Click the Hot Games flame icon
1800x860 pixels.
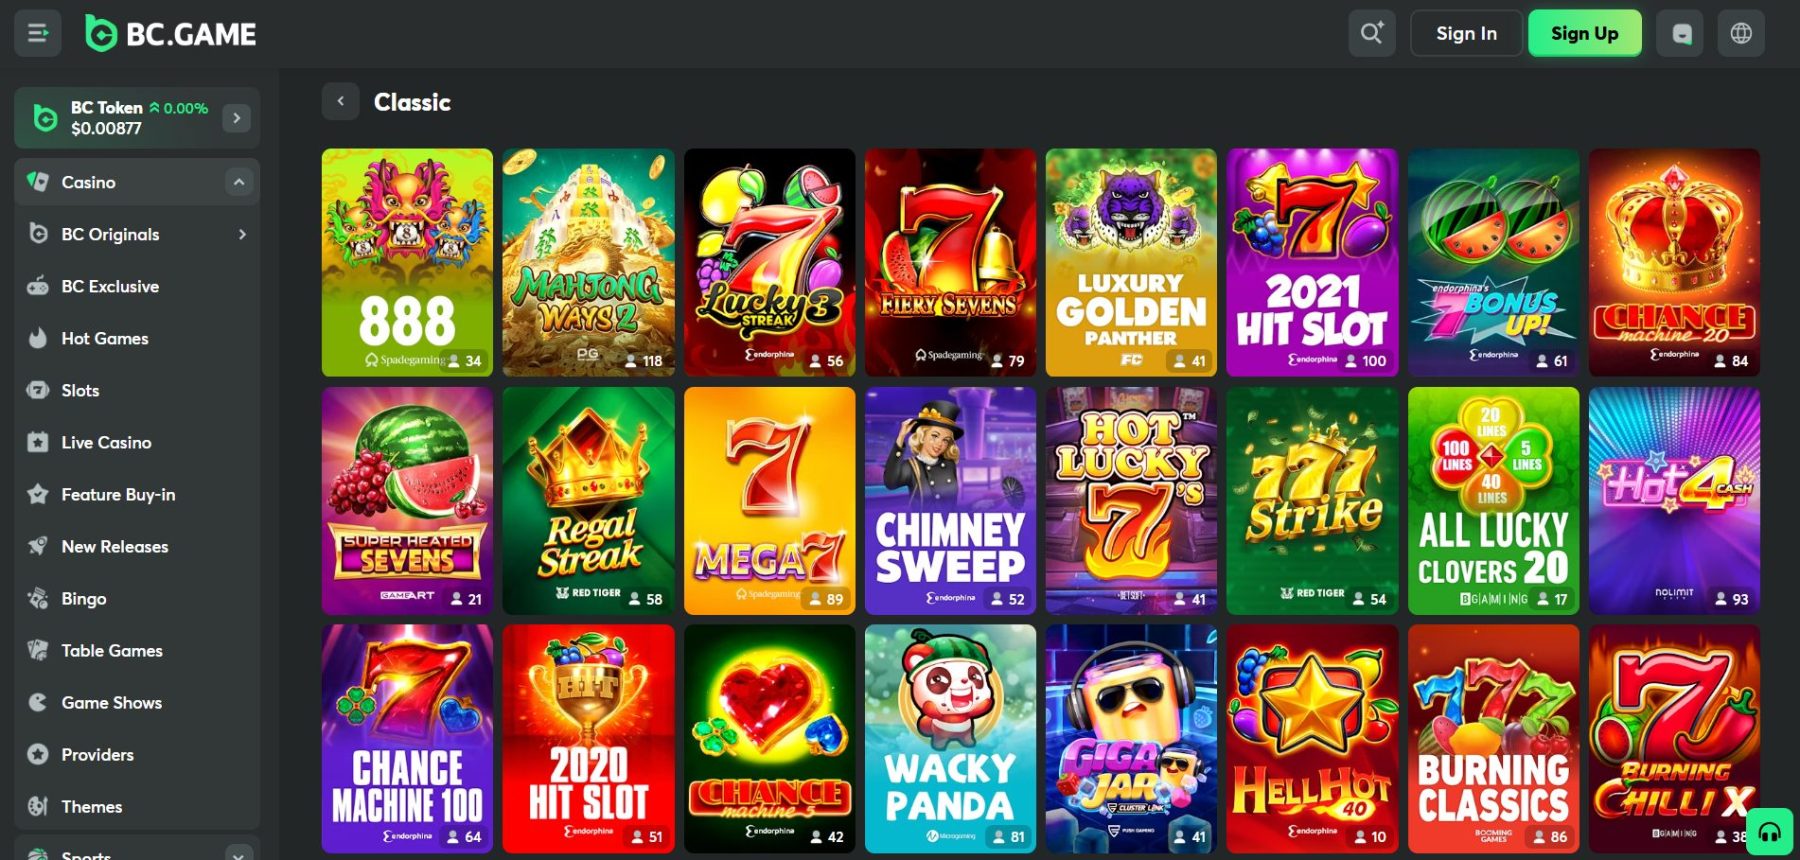(x=38, y=338)
